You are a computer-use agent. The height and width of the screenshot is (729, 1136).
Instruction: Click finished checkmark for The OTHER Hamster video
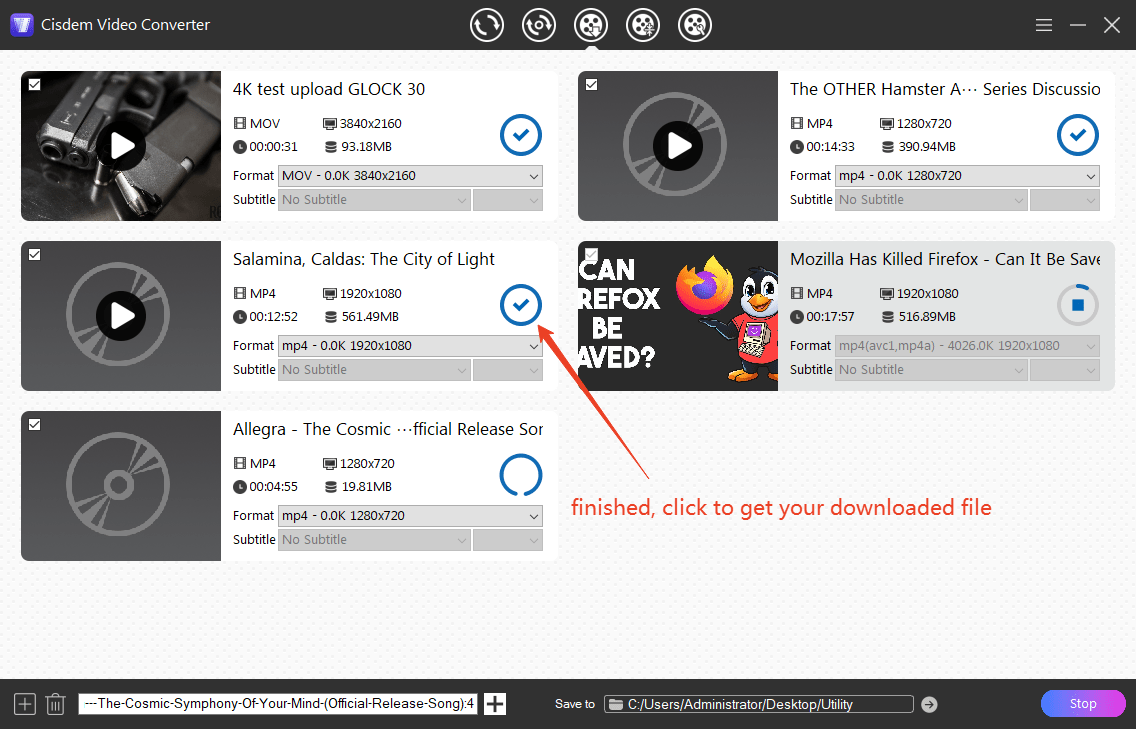click(x=1077, y=135)
